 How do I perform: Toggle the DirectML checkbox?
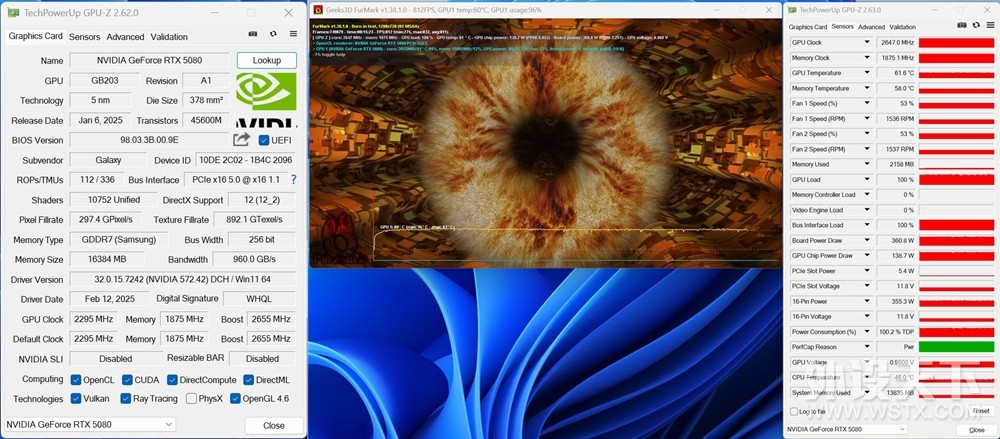pyautogui.click(x=249, y=380)
